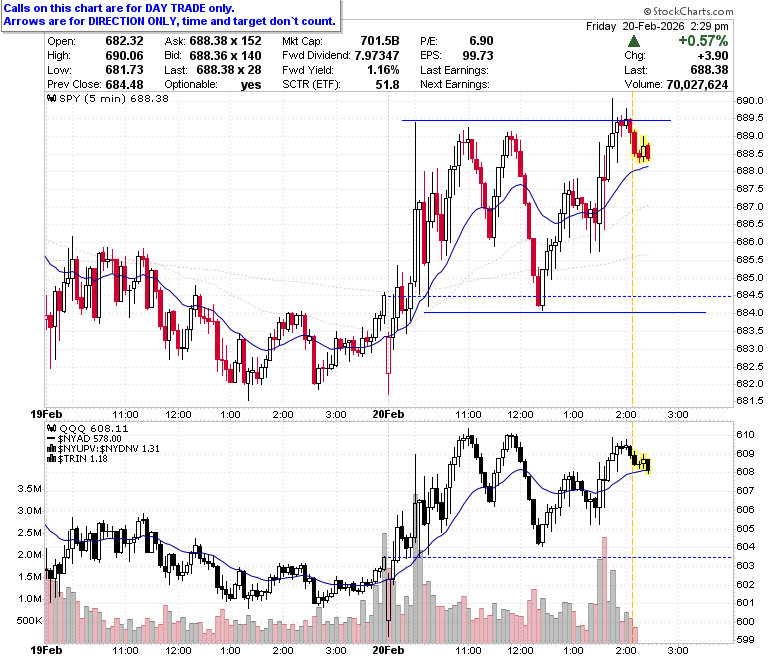Click the DAY TRADE only notice line
The image size is (780, 659).
119,8
